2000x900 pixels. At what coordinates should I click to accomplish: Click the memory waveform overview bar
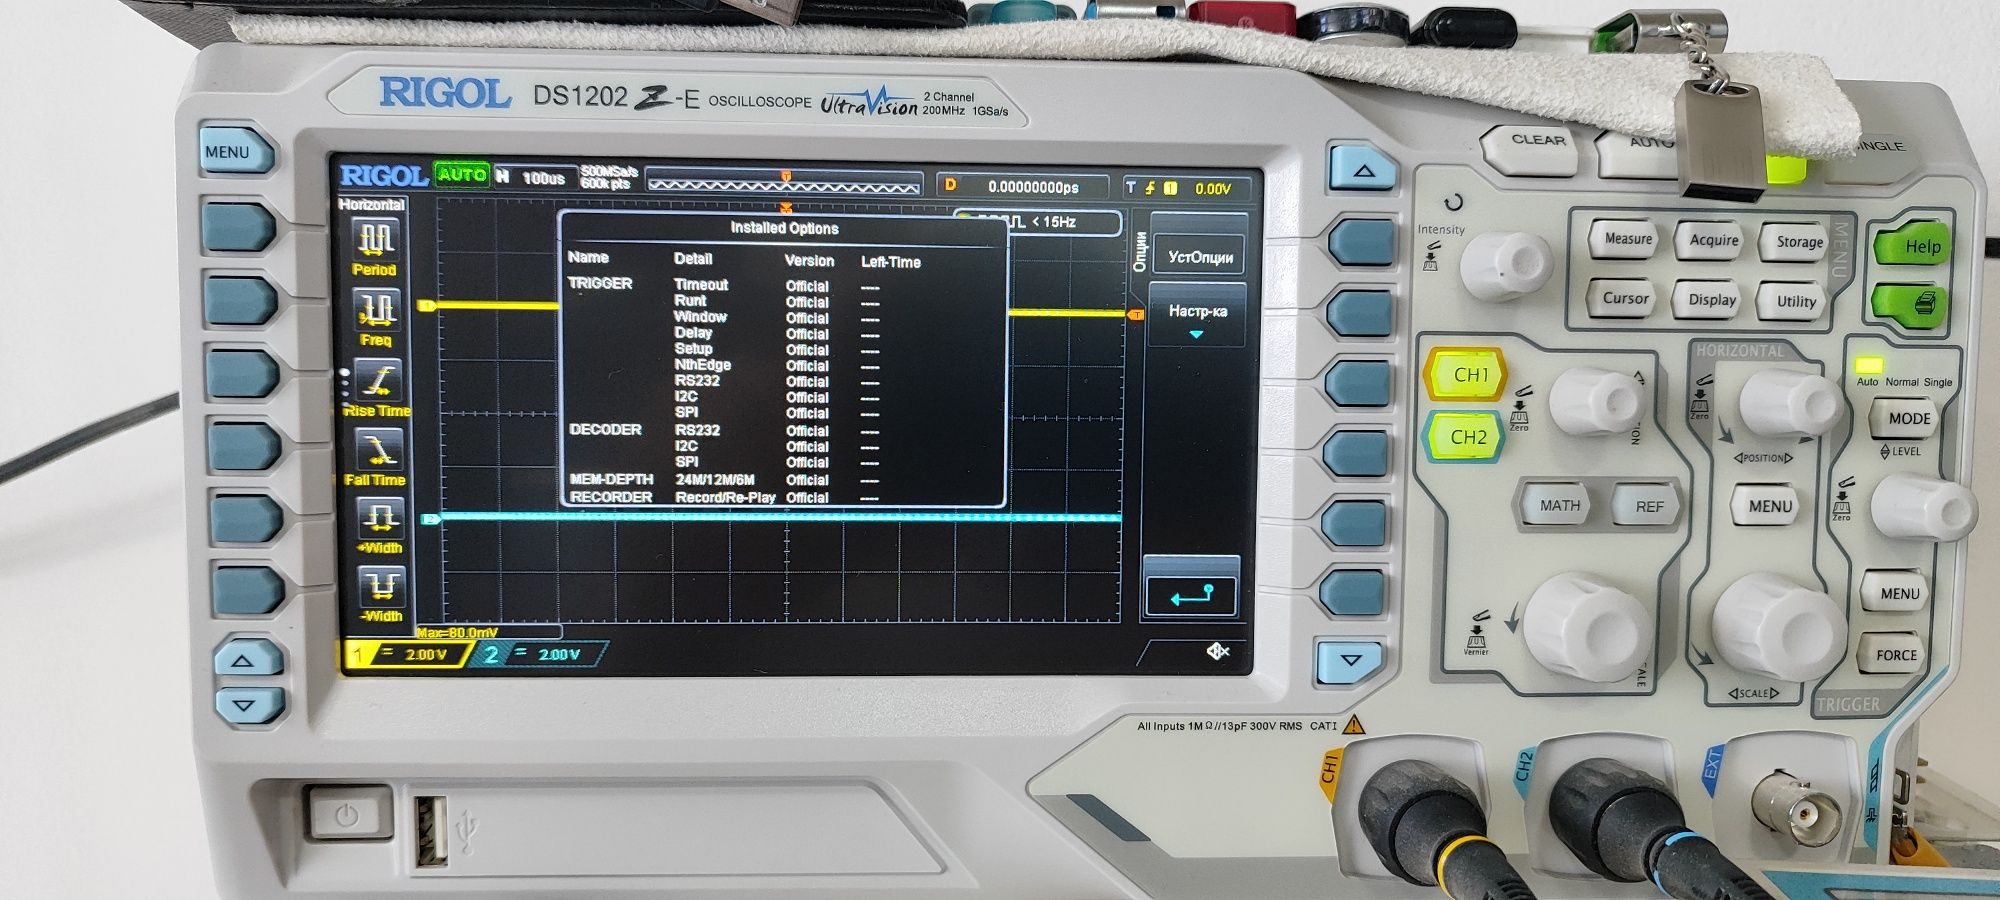pyautogui.click(x=784, y=185)
